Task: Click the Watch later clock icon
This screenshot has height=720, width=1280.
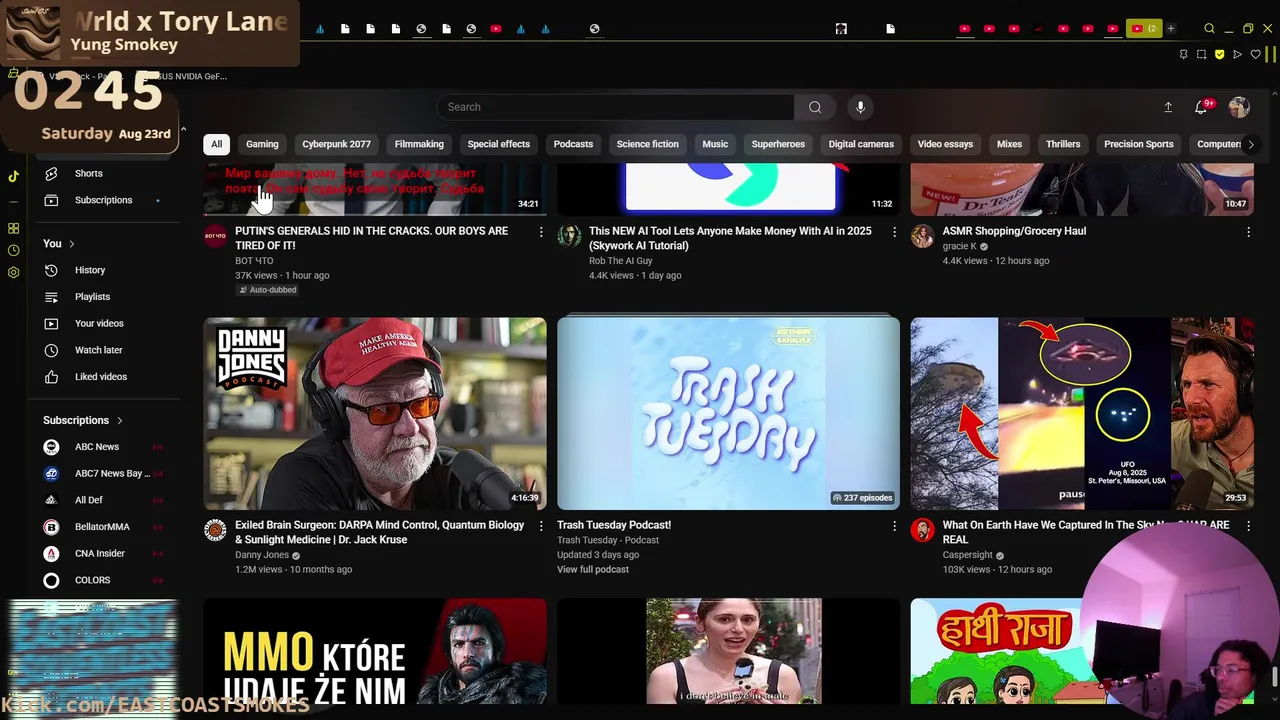Action: tap(52, 350)
